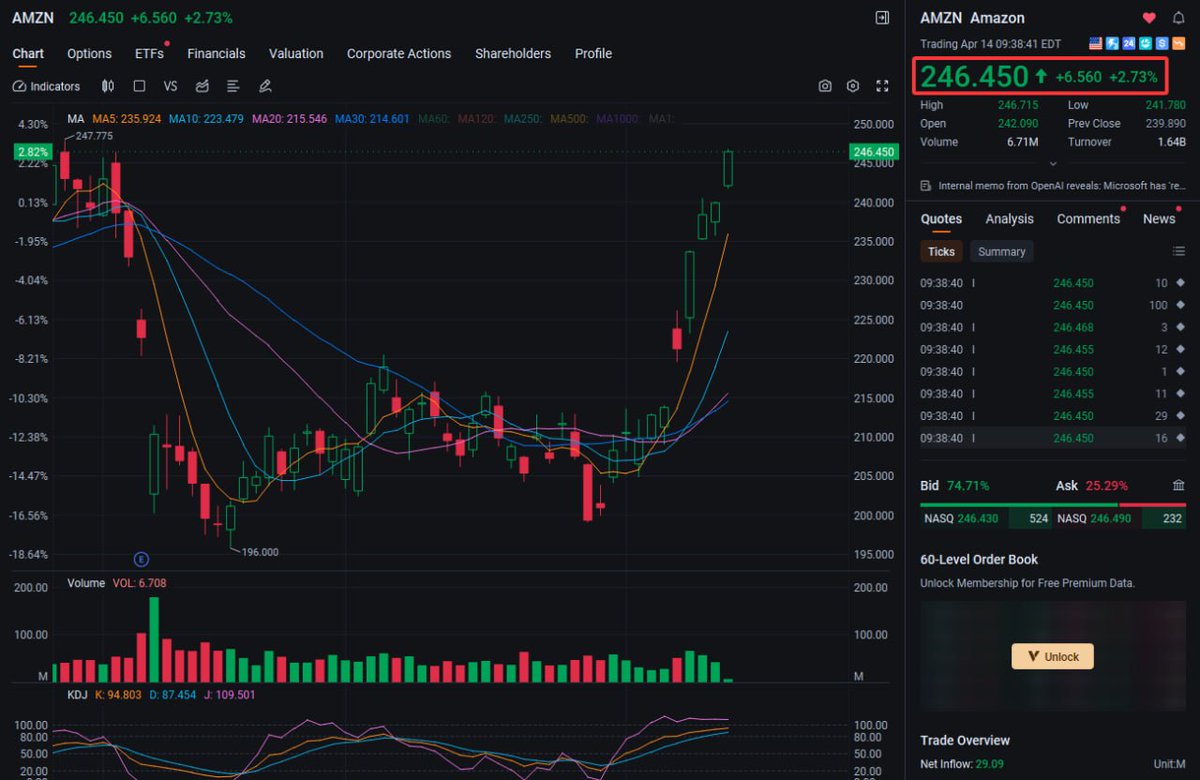The height and width of the screenshot is (780, 1200).
Task: Click the 60-Level Order Book heading
Action: (979, 560)
